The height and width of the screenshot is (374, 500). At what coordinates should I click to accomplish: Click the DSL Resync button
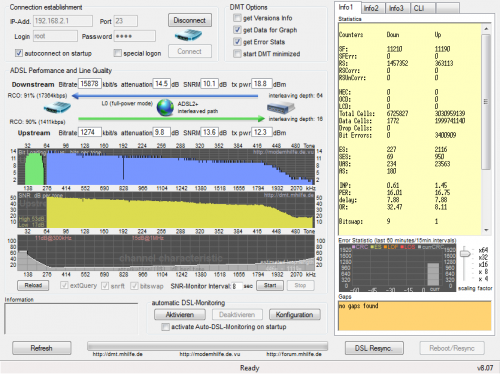click(x=374, y=348)
